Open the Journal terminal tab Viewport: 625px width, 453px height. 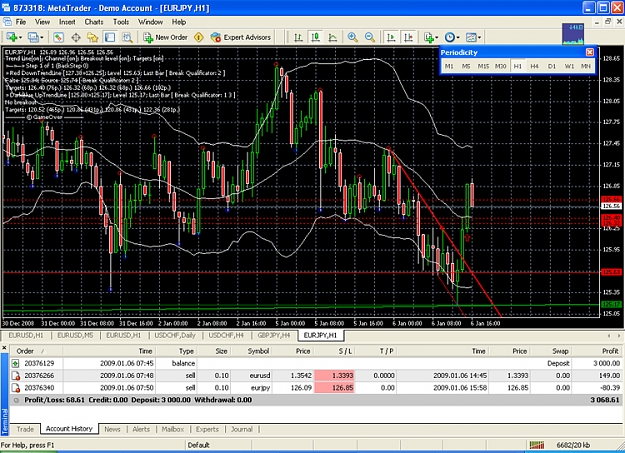[242, 429]
